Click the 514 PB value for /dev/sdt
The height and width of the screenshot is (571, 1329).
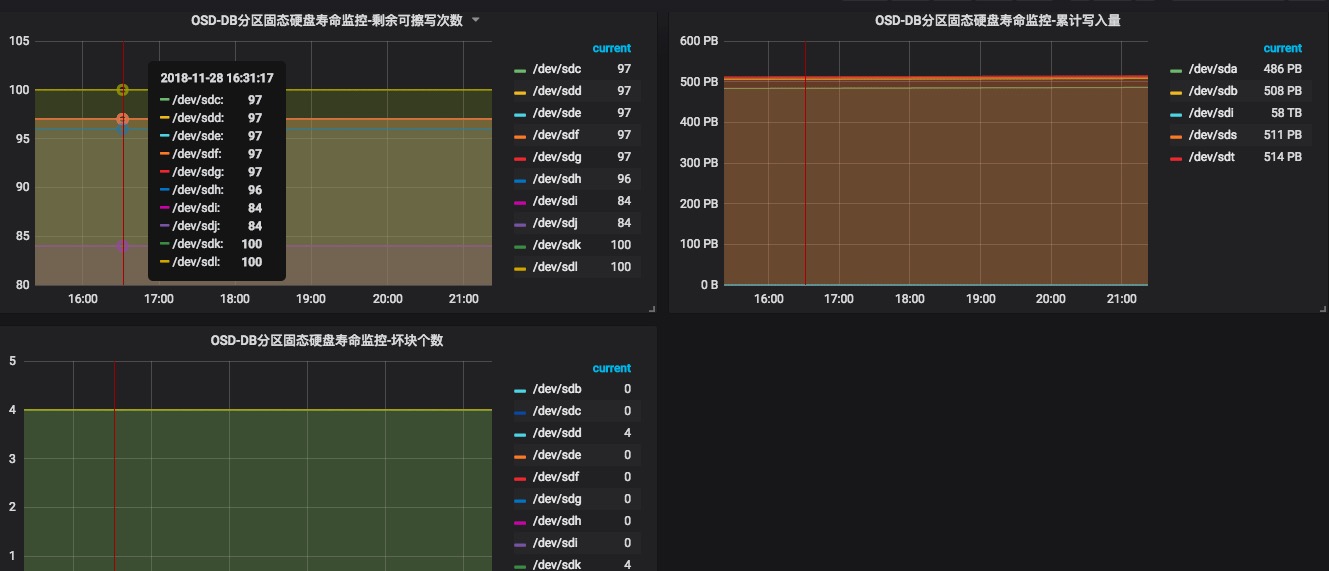tap(1282, 157)
